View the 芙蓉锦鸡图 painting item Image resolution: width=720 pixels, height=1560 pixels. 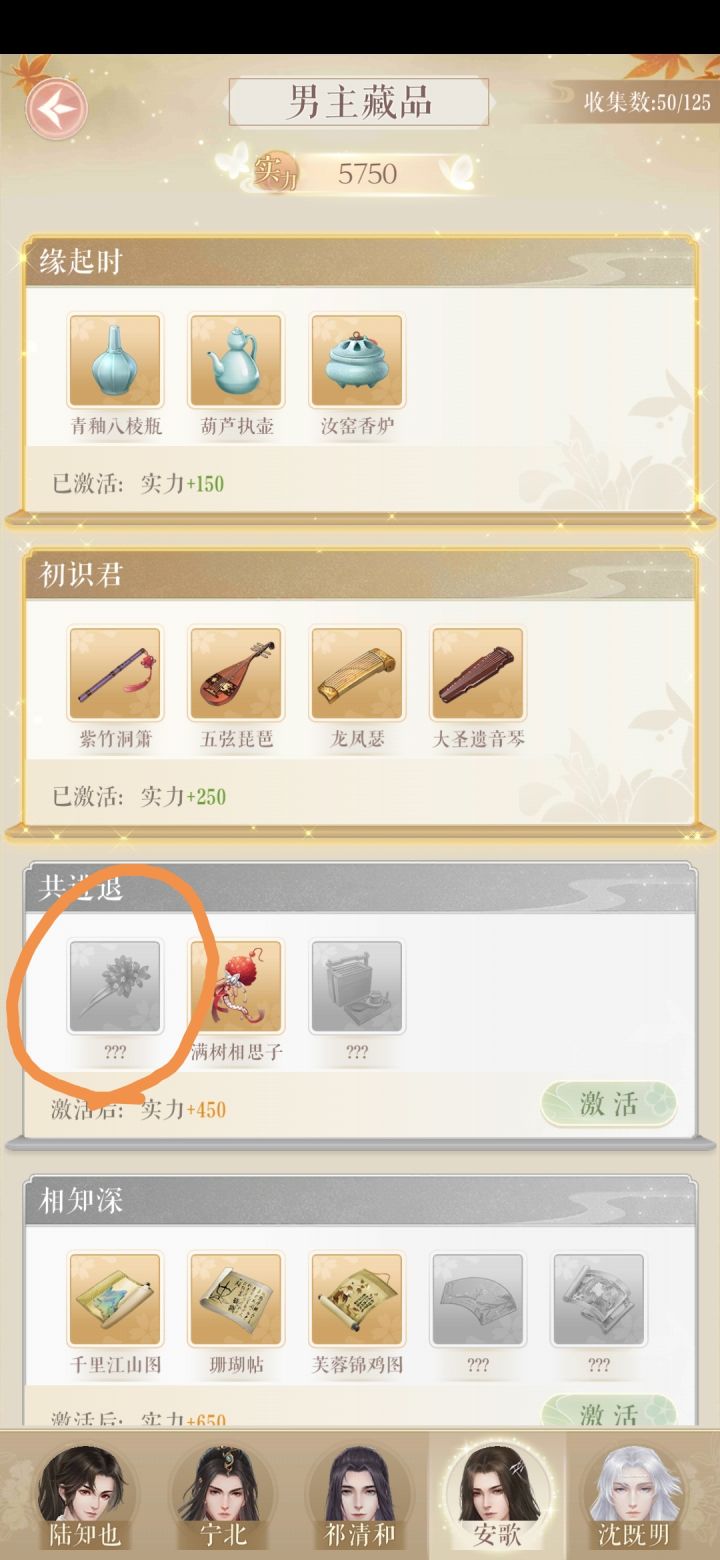point(357,1299)
